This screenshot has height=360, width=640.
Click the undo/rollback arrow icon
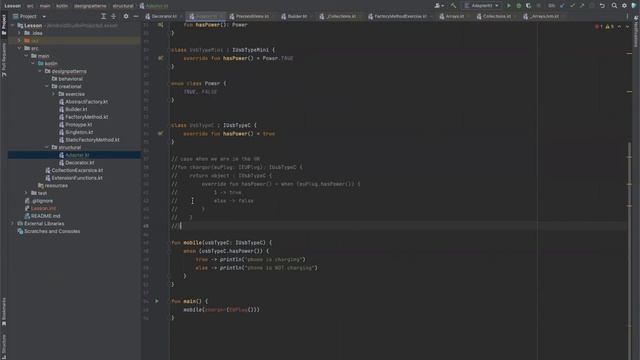[602, 6]
